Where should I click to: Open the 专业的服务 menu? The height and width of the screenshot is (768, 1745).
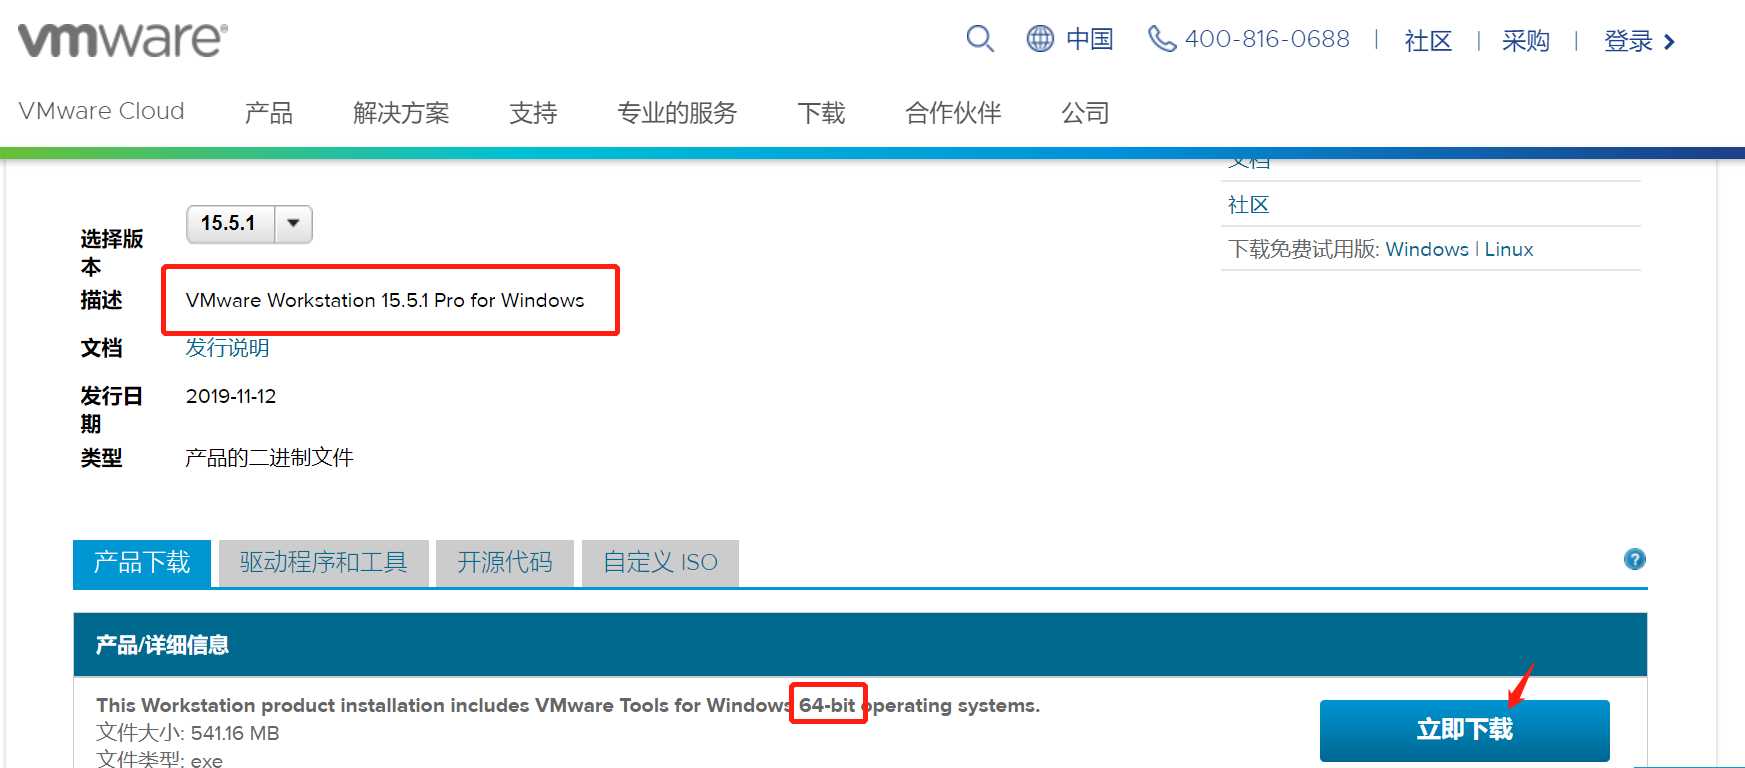[x=677, y=113]
